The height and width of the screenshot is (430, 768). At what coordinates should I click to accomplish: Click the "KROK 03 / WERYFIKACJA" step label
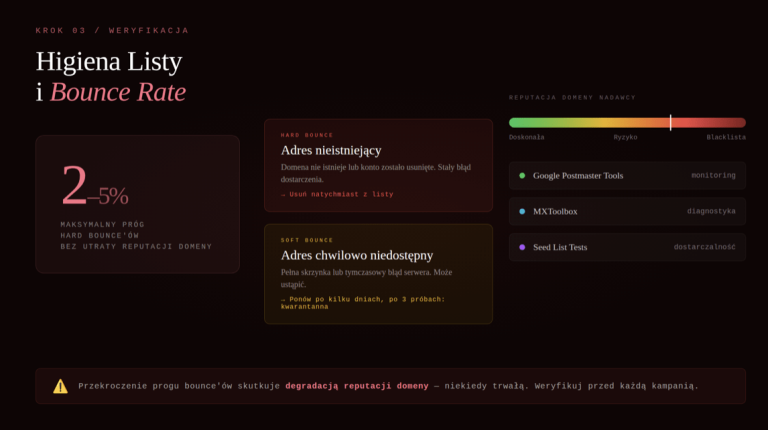point(112,31)
